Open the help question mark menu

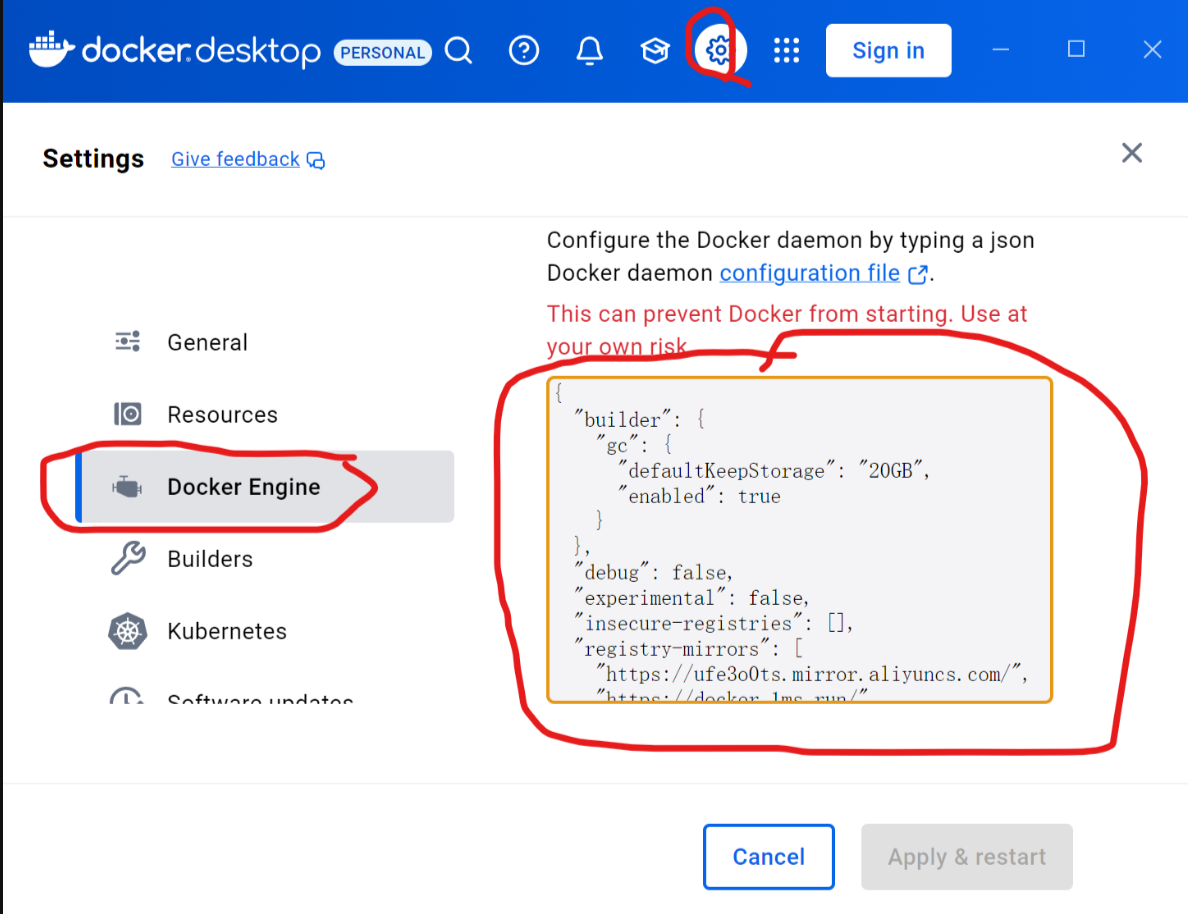click(x=524, y=51)
